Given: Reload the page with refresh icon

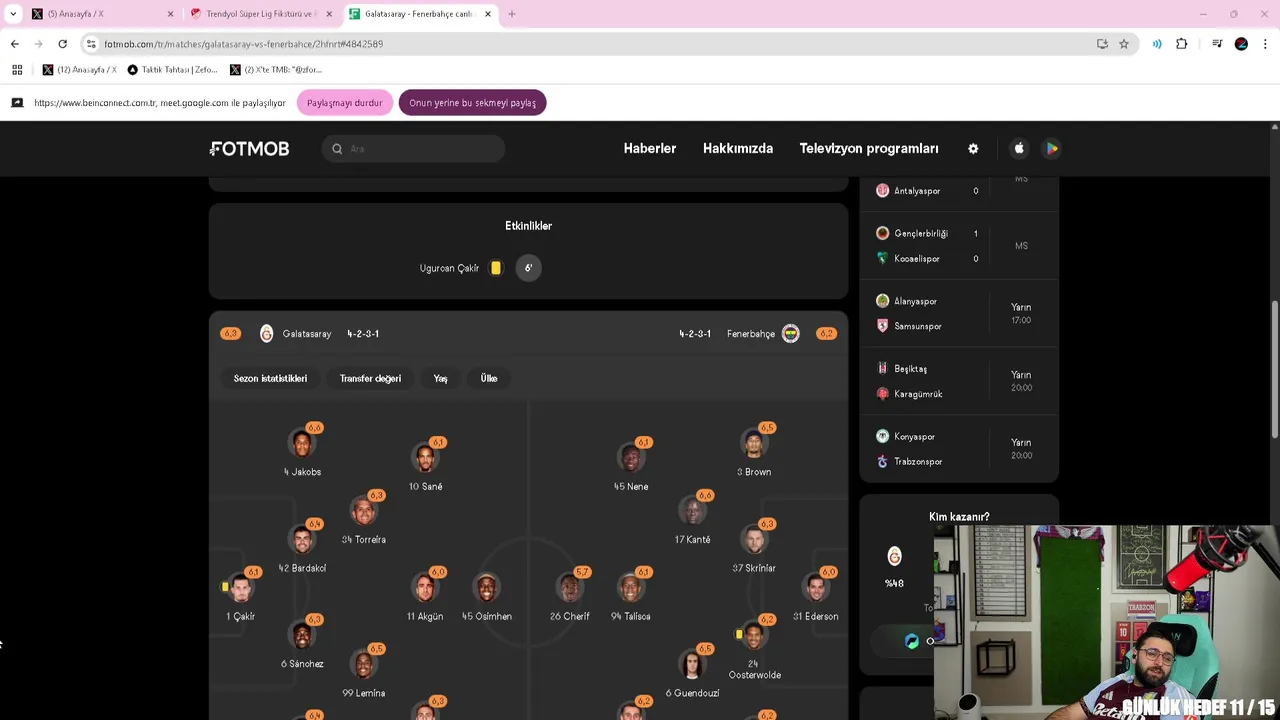Looking at the screenshot, I should click(62, 44).
